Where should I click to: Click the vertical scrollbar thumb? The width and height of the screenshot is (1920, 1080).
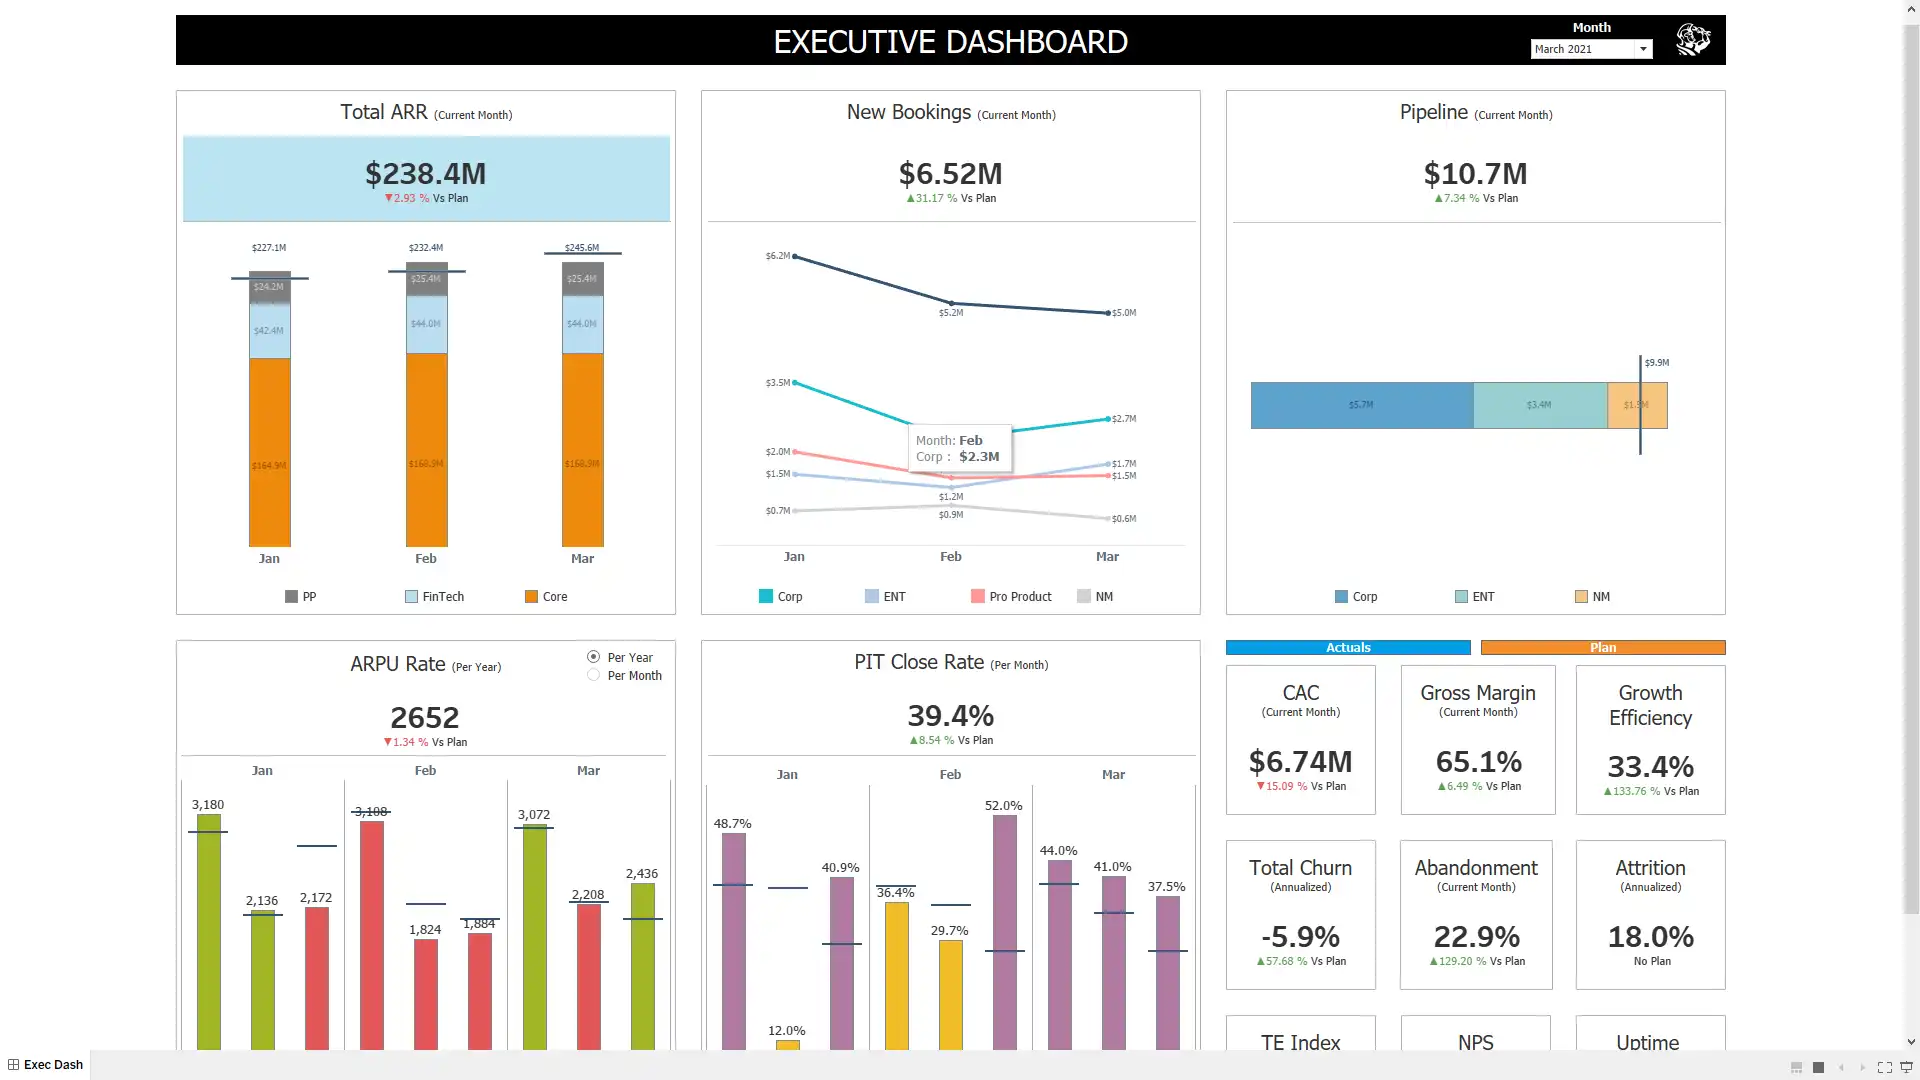(x=1911, y=468)
